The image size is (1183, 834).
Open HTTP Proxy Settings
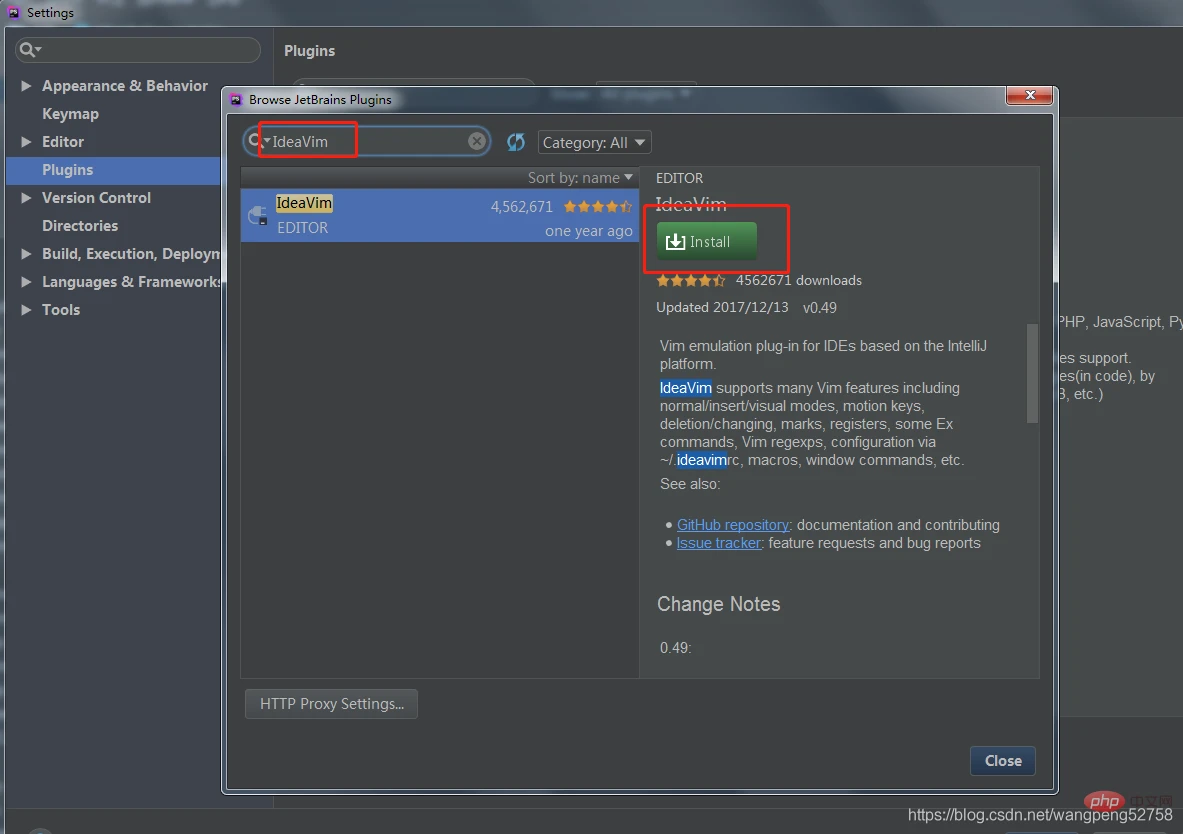coord(331,704)
